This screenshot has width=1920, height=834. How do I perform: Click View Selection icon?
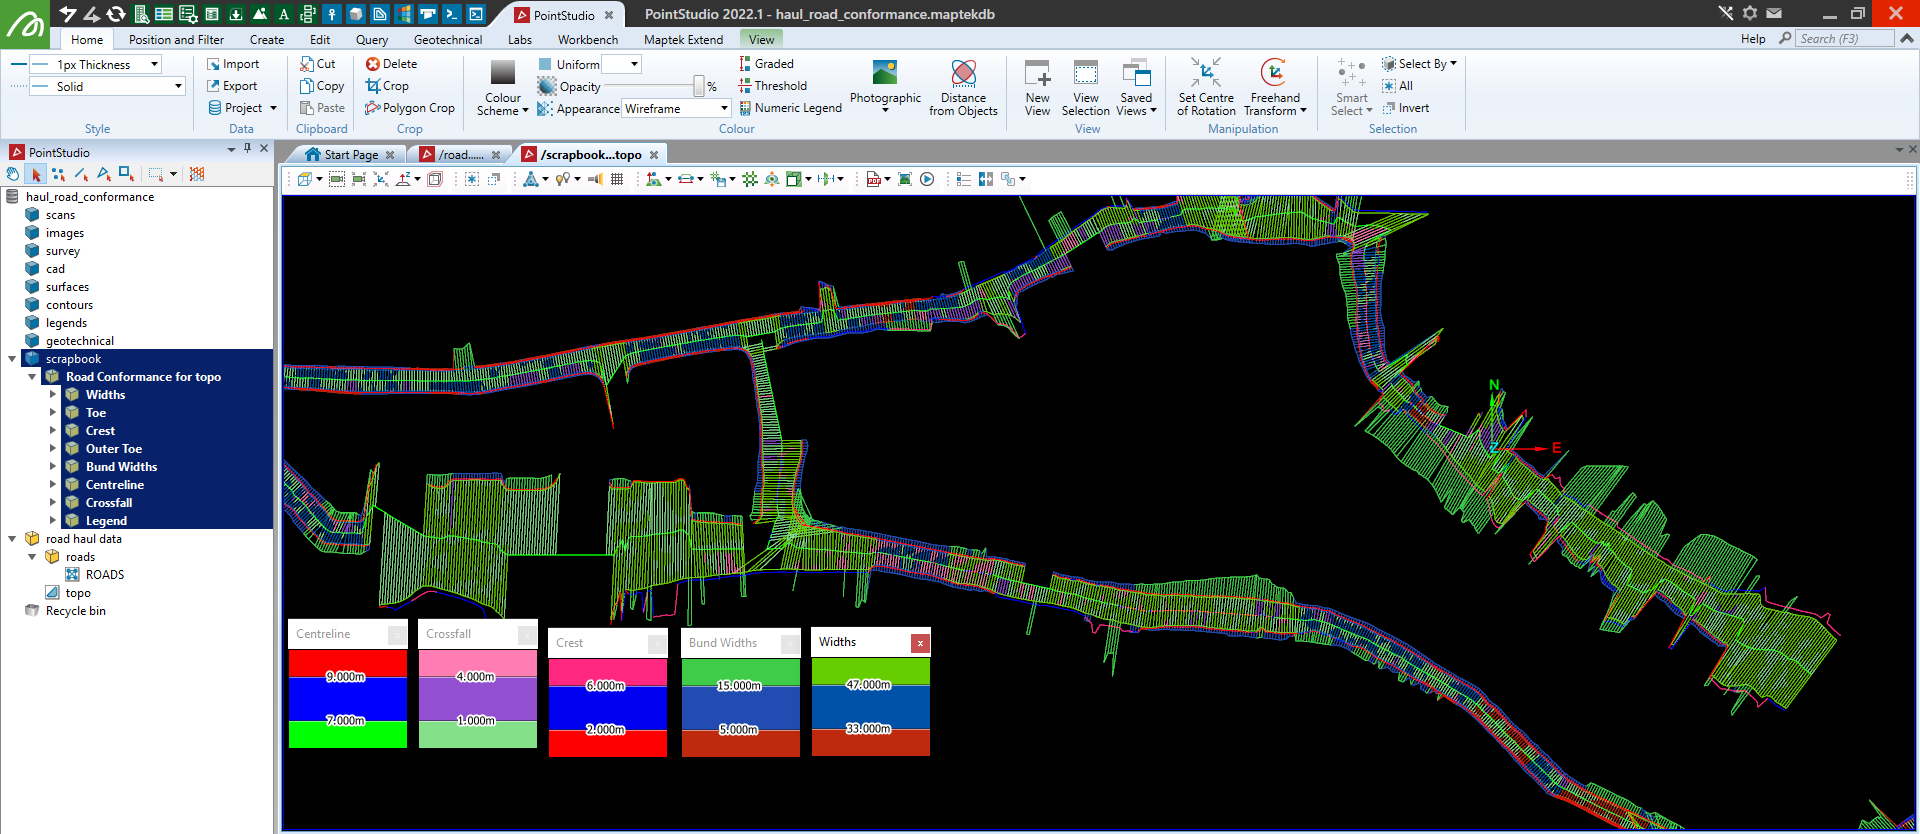(1086, 88)
